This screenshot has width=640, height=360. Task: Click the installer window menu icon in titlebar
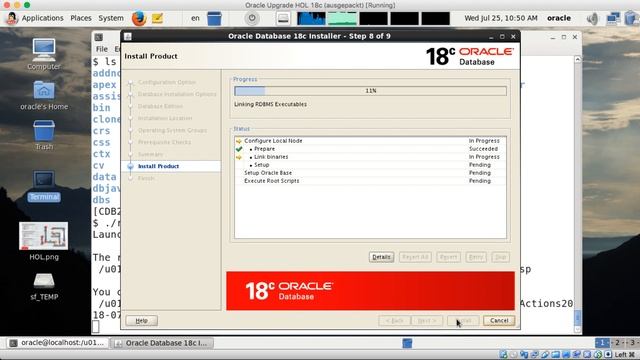pyautogui.click(x=128, y=36)
